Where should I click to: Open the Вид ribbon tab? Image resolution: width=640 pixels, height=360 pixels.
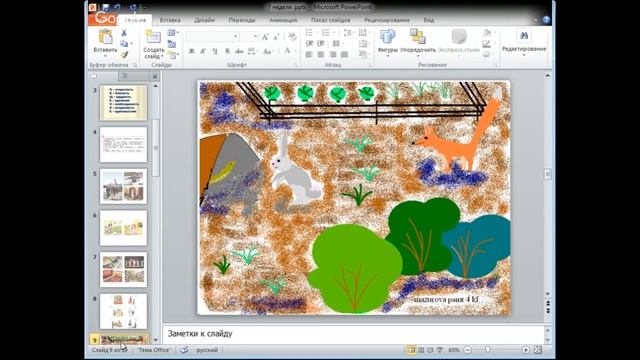click(x=429, y=20)
